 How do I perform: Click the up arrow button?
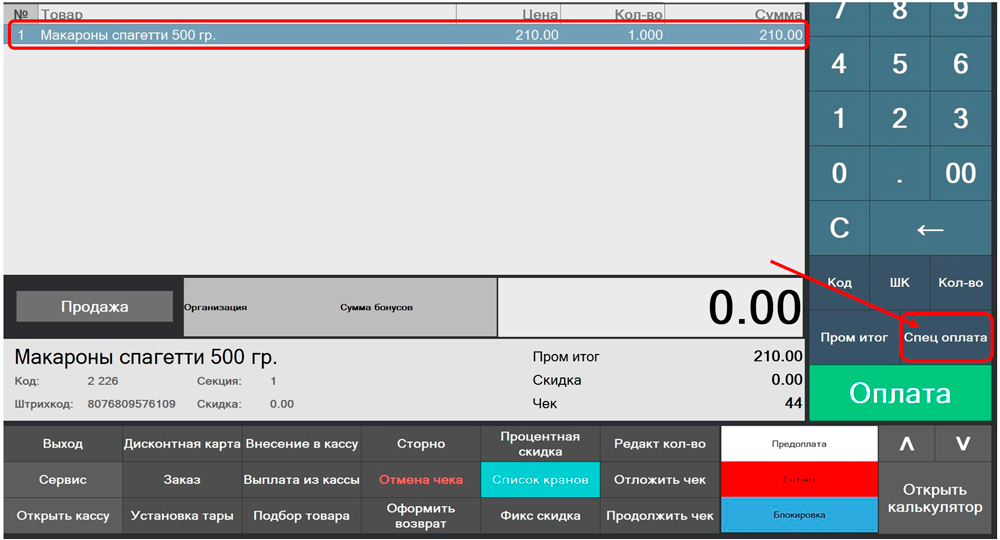click(907, 444)
